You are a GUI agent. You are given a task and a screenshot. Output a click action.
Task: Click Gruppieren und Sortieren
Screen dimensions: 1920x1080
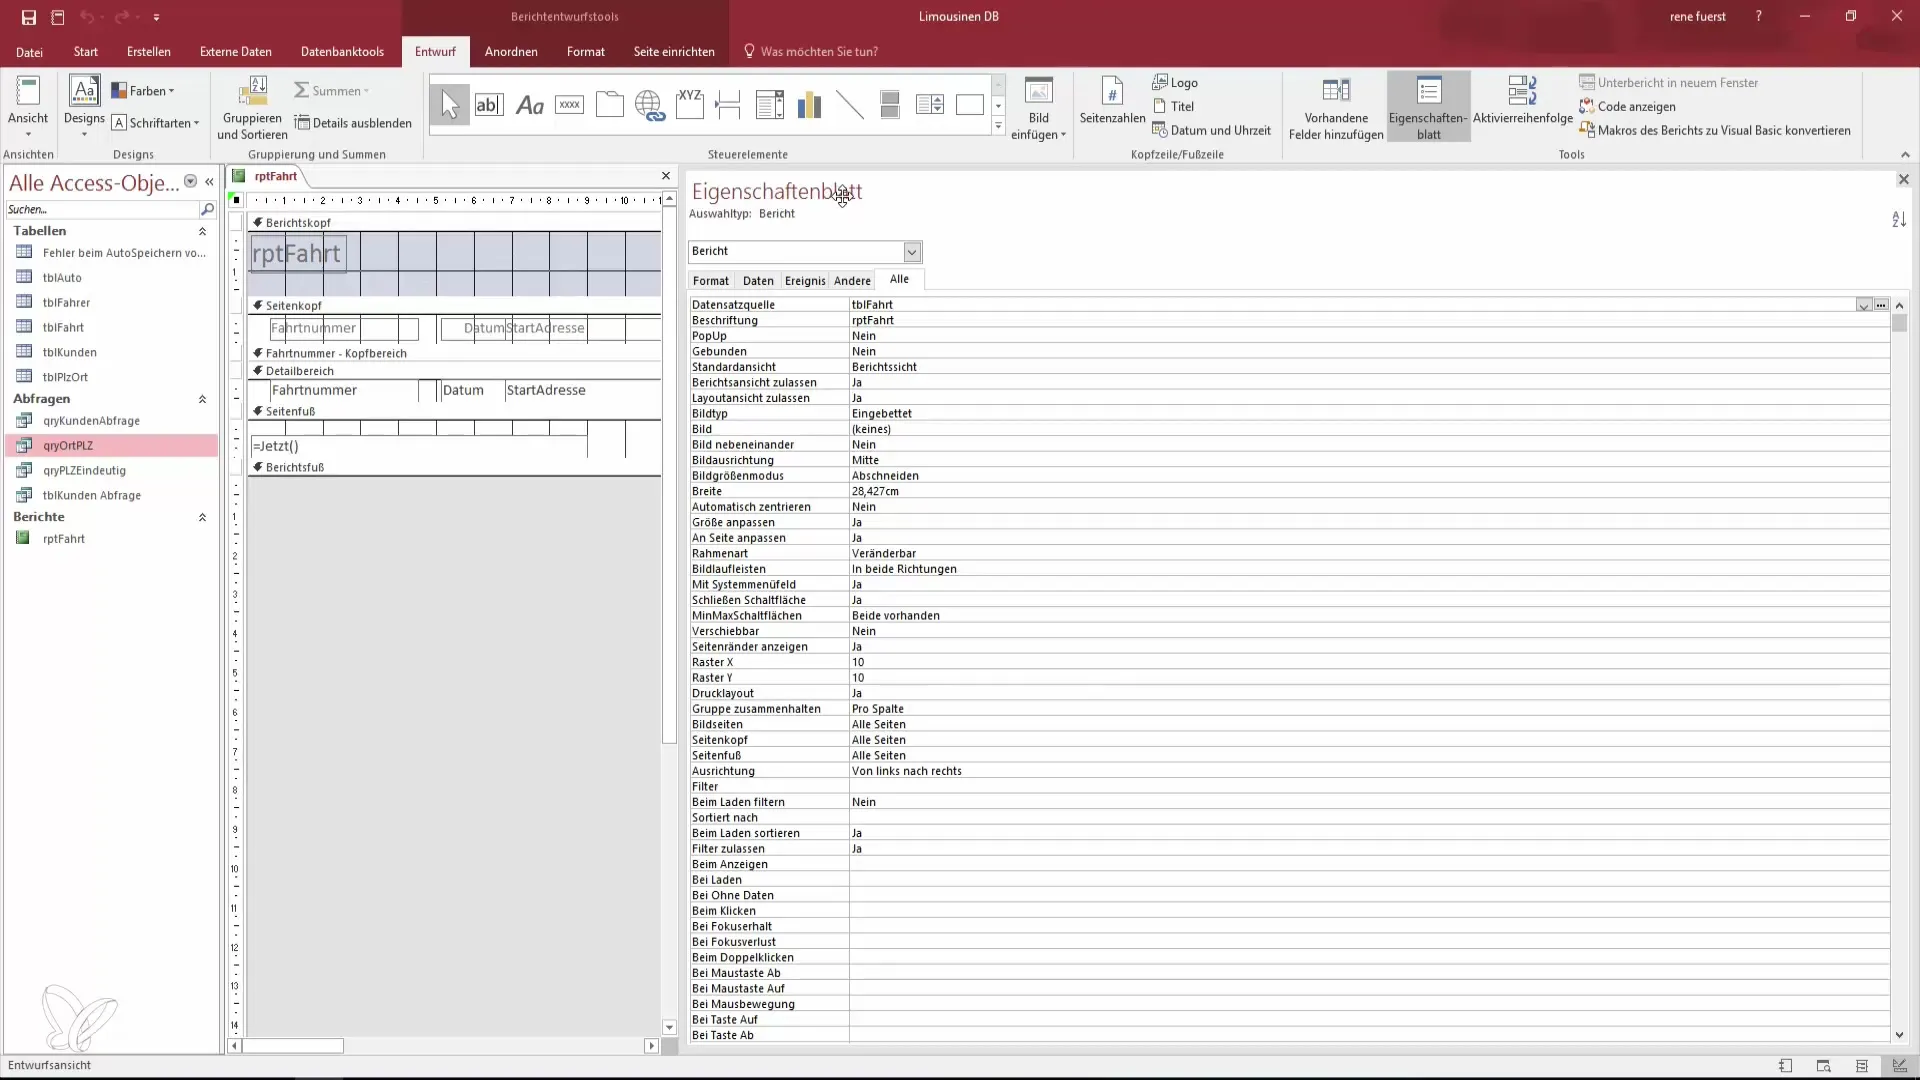[252, 108]
